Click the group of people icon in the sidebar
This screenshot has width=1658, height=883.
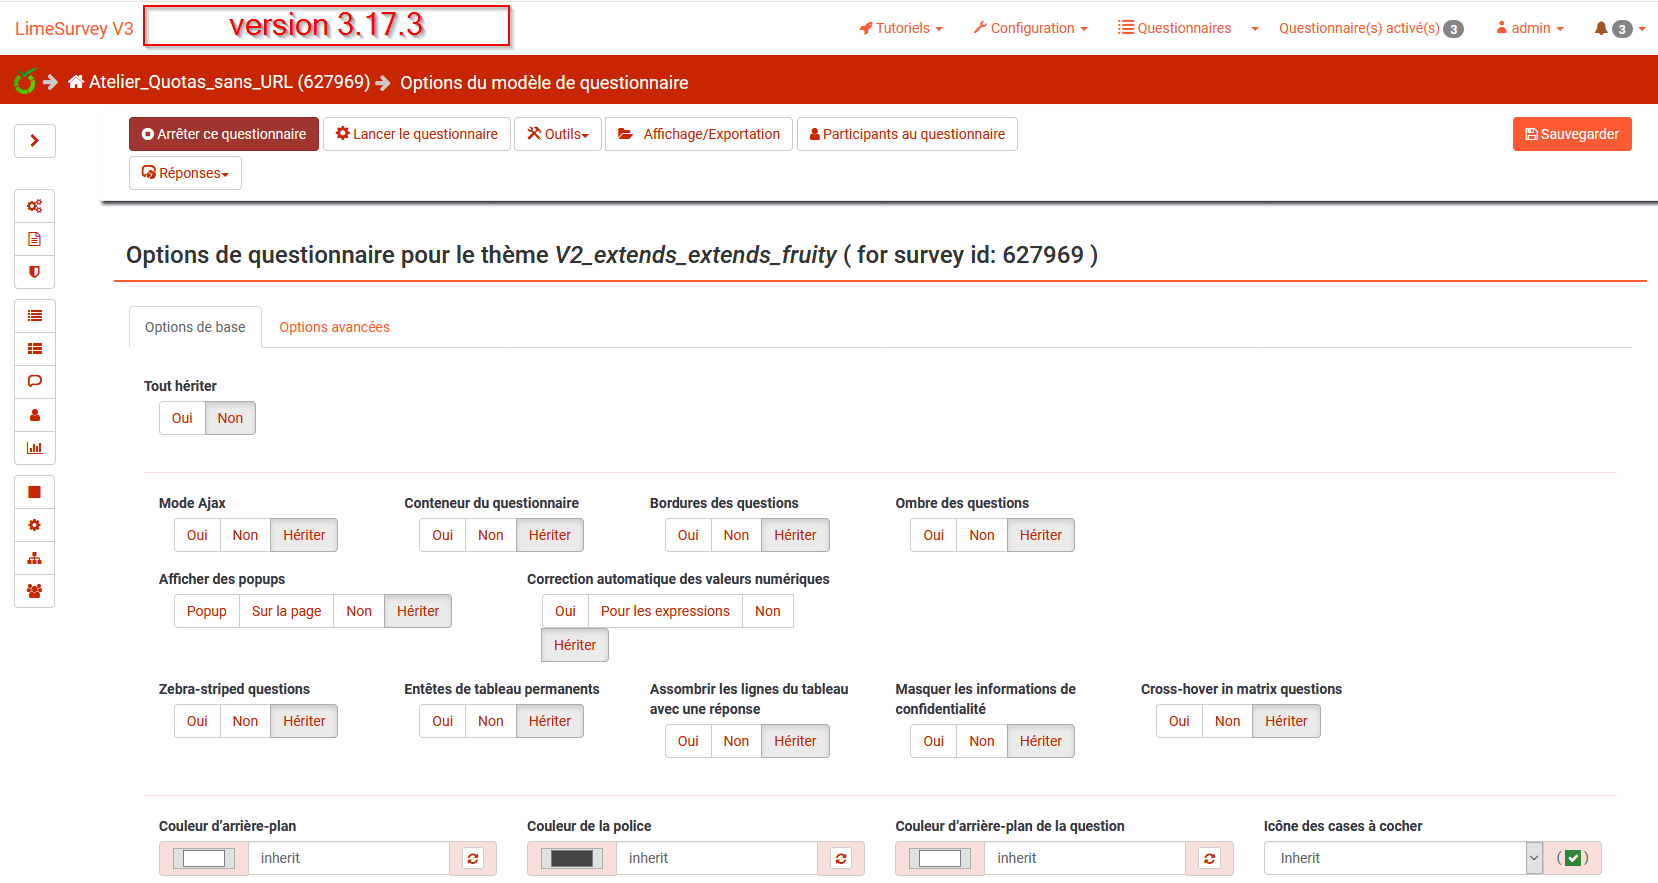point(35,591)
